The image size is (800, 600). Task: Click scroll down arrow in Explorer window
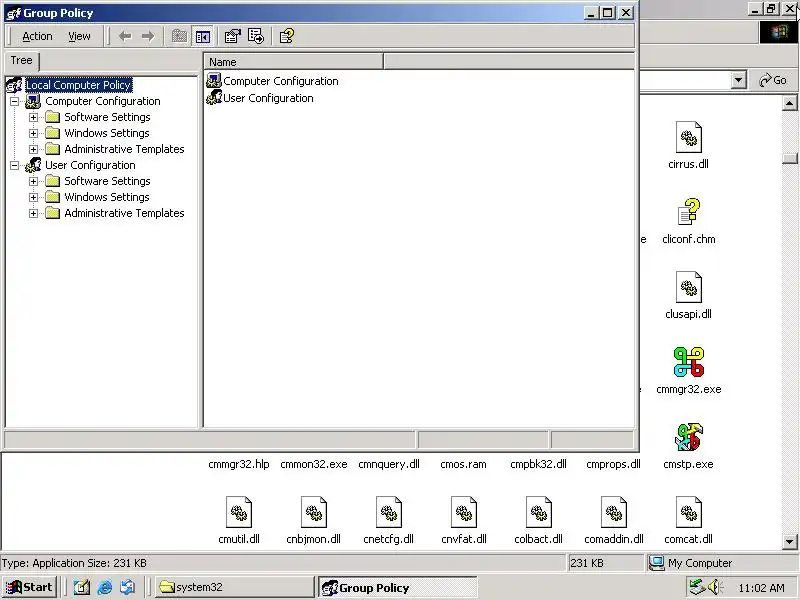click(x=789, y=542)
